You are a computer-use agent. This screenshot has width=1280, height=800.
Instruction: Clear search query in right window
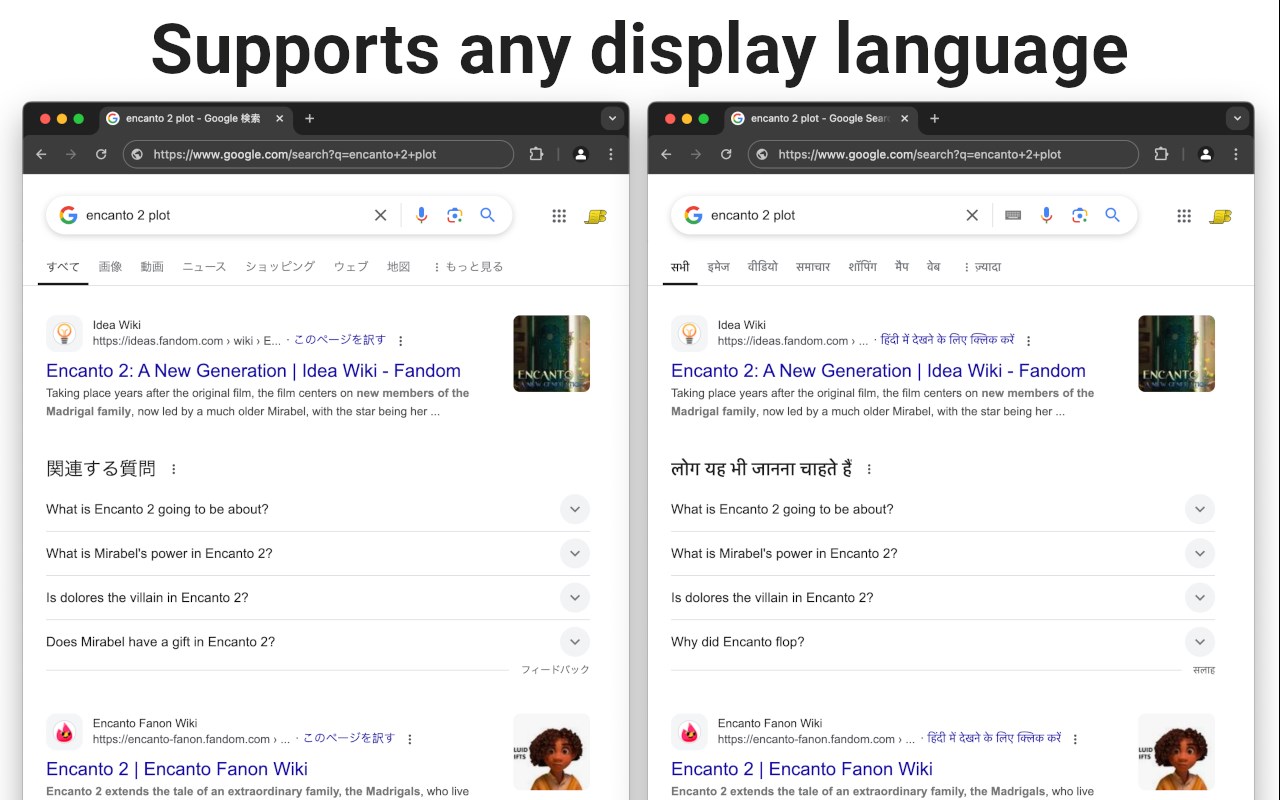pos(972,215)
